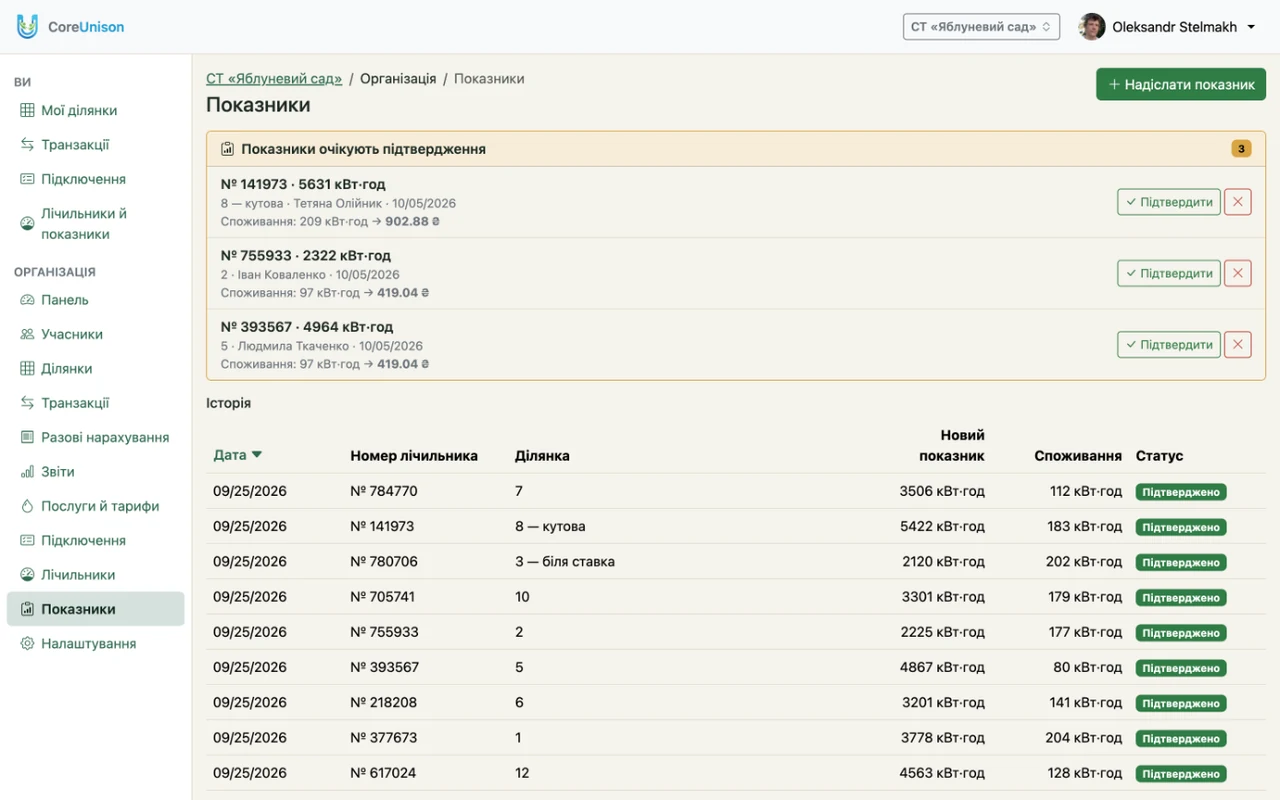This screenshot has width=1280, height=800.
Task: Click the Налаштування gear icon
Action: pyautogui.click(x=27, y=644)
